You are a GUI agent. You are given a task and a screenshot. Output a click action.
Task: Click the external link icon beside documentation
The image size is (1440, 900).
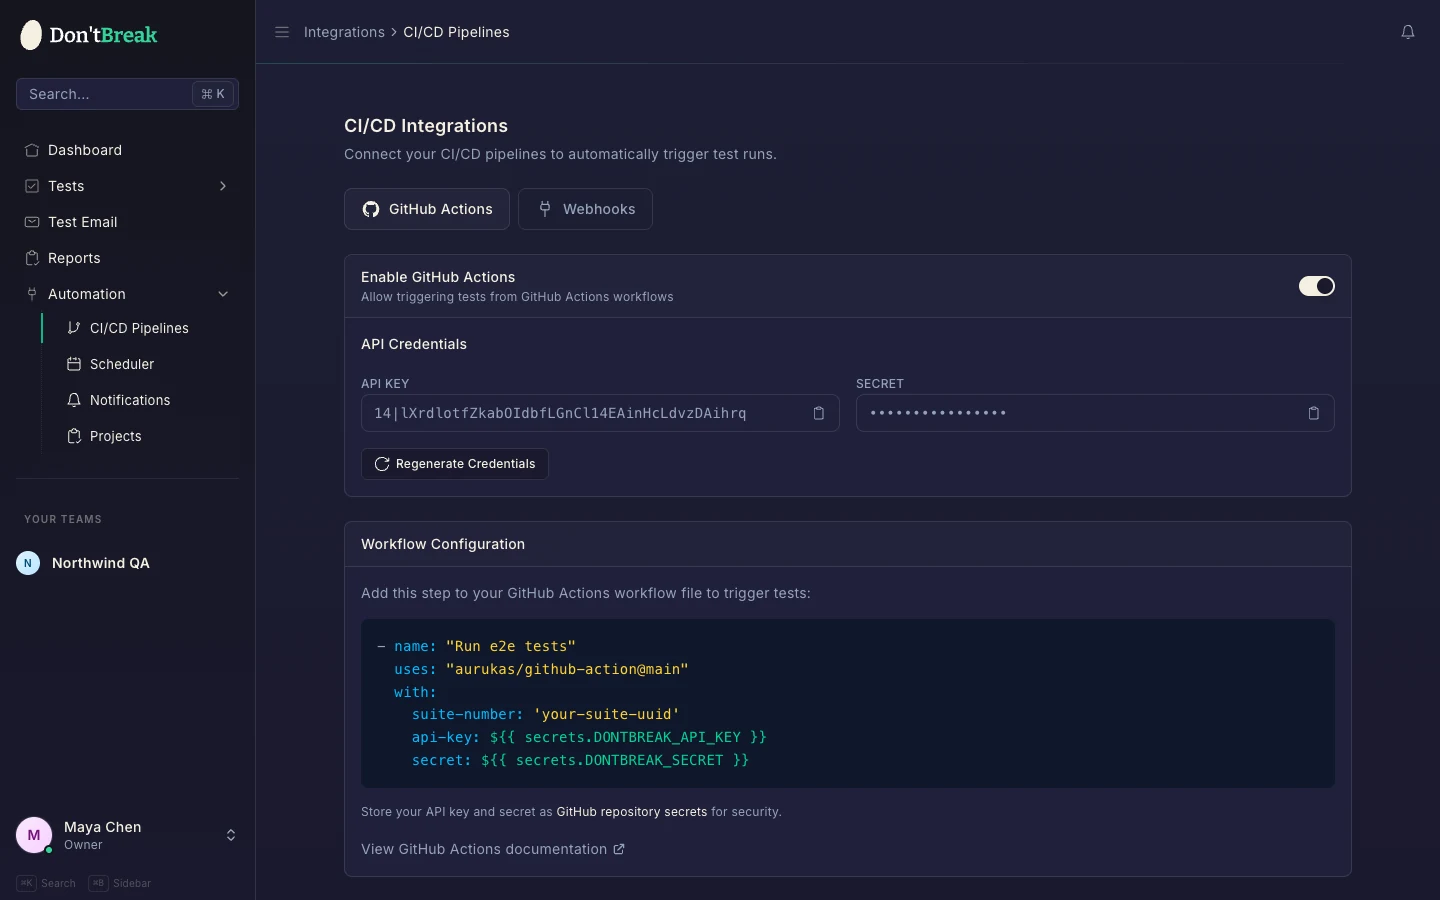[x=619, y=849]
